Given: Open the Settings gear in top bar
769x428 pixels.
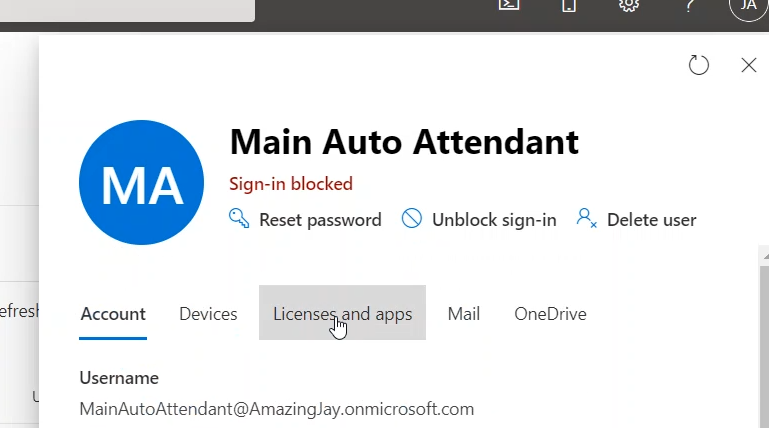Looking at the screenshot, I should 629,5.
